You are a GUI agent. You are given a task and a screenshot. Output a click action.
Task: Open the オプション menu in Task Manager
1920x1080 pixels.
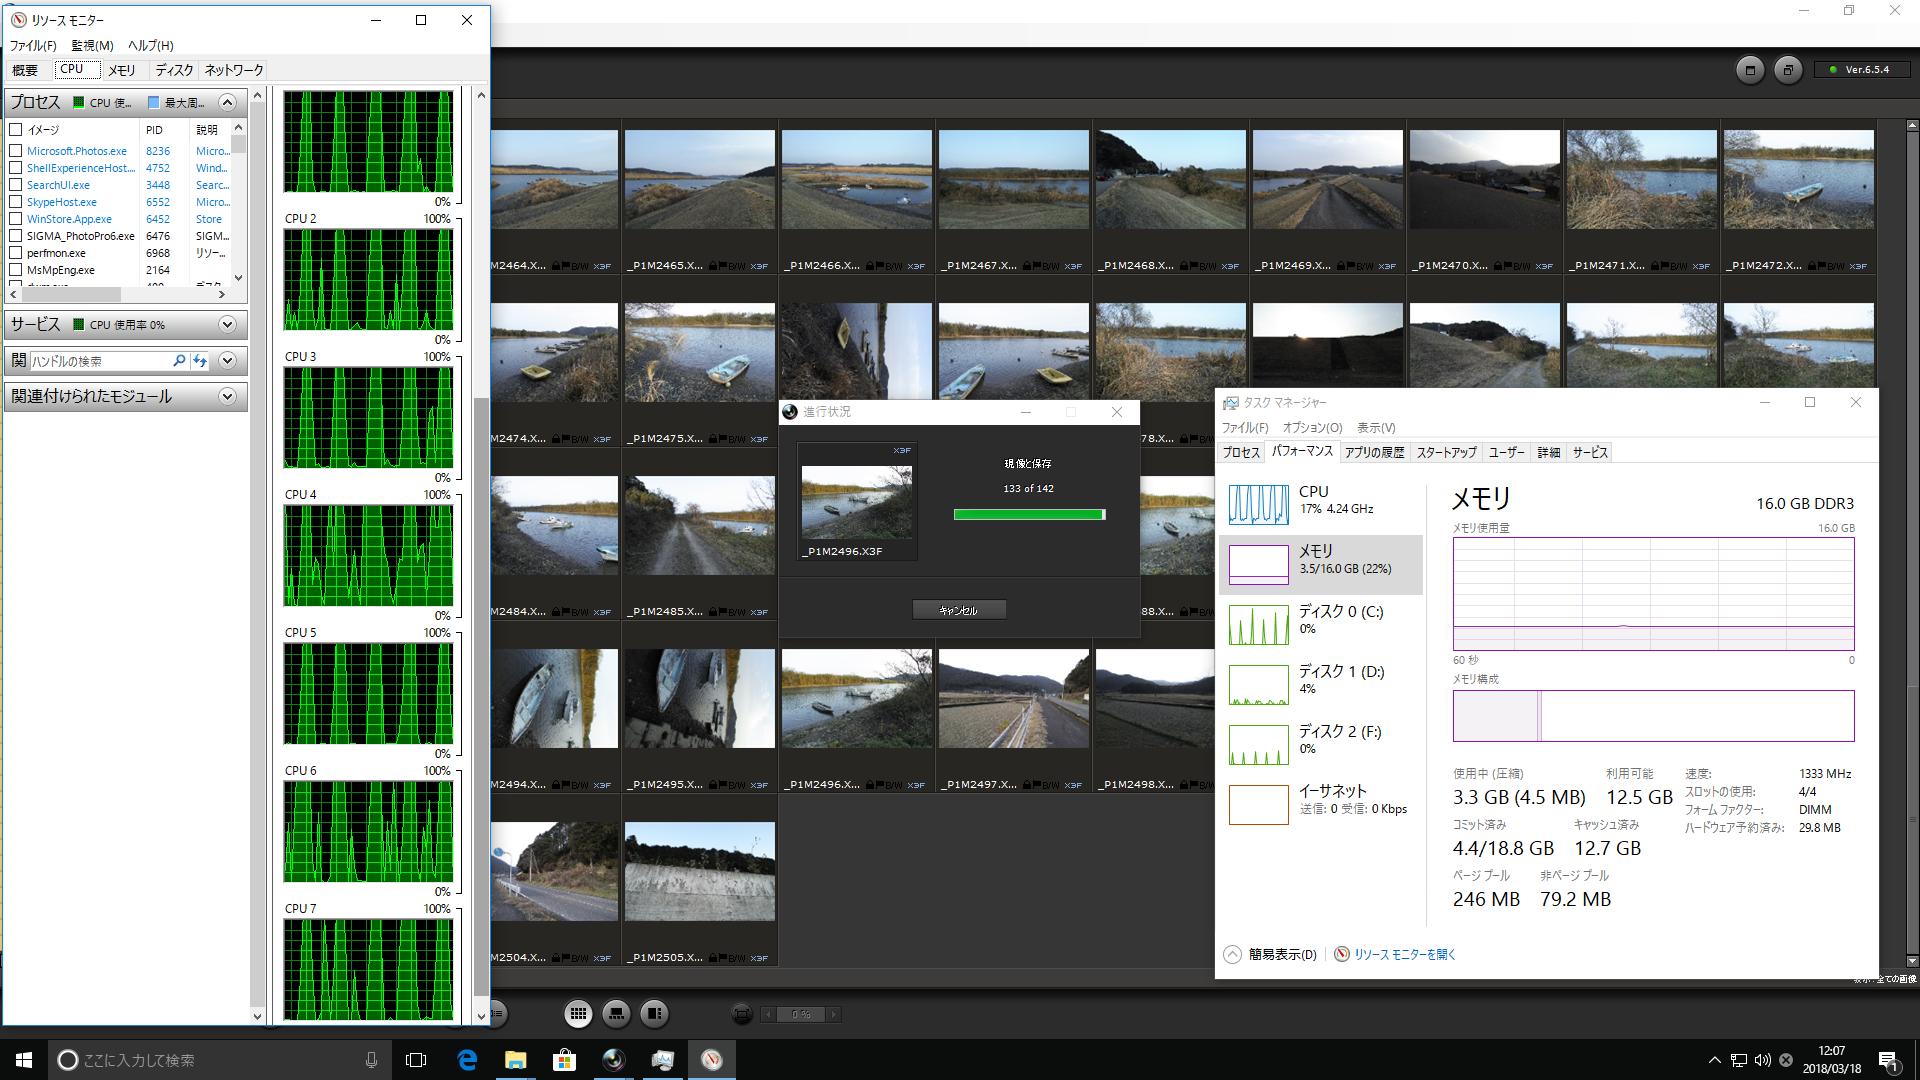[x=1312, y=427]
